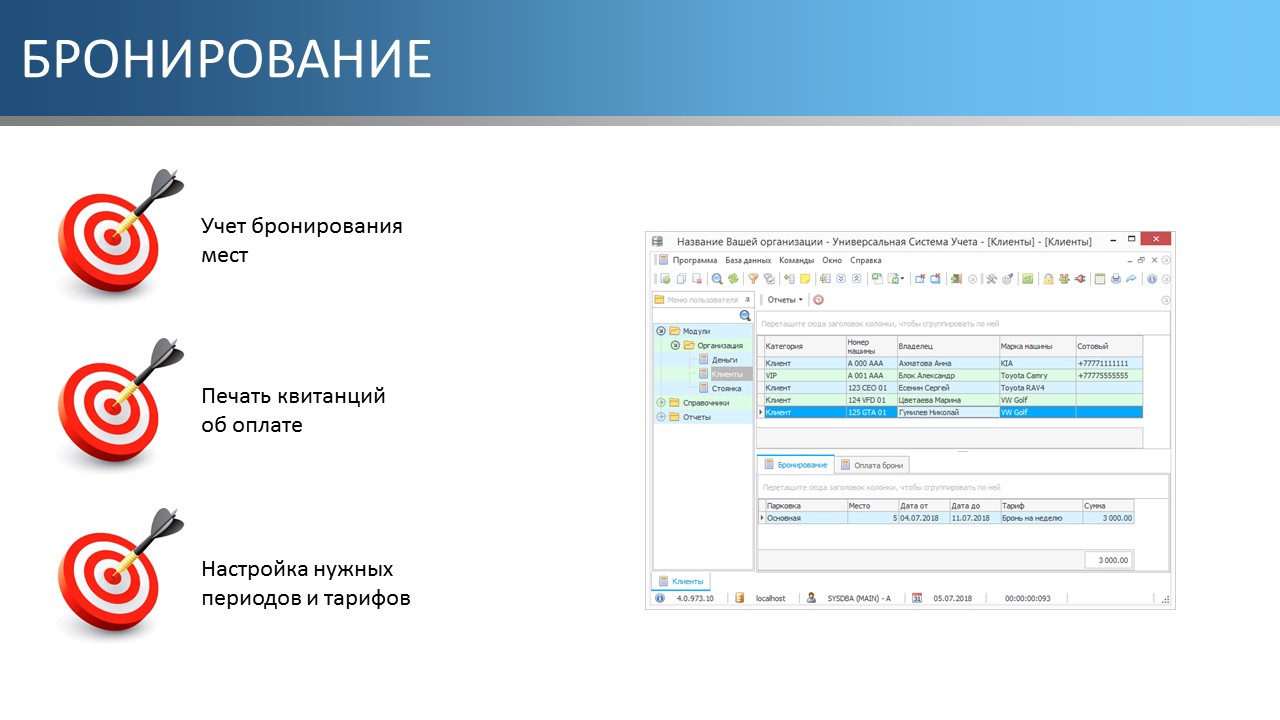Click the magnifier search icon in main toolbar
1280x720 pixels.
[x=716, y=279]
